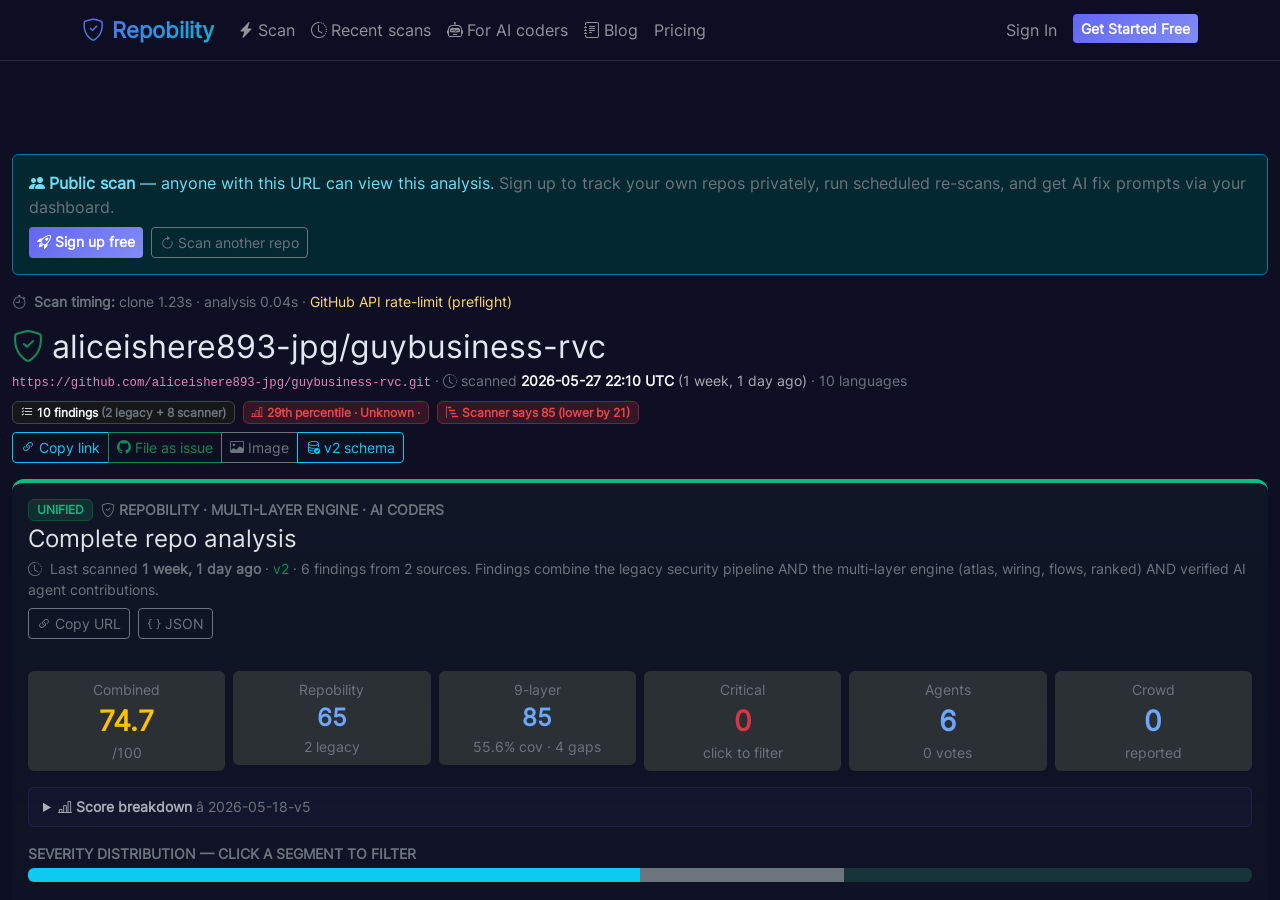The width and height of the screenshot is (1280, 900).
Task: Open the For AI coders page
Action: [508, 30]
